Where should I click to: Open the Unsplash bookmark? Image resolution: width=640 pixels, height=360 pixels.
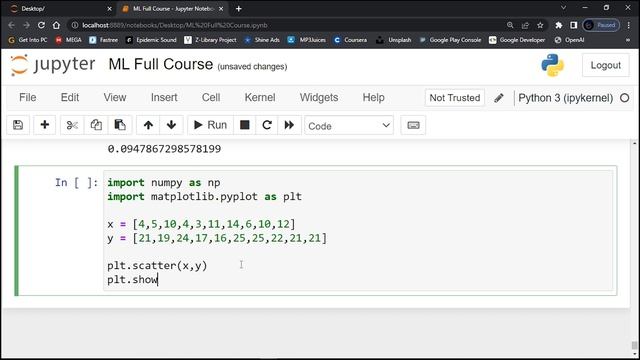(394, 40)
